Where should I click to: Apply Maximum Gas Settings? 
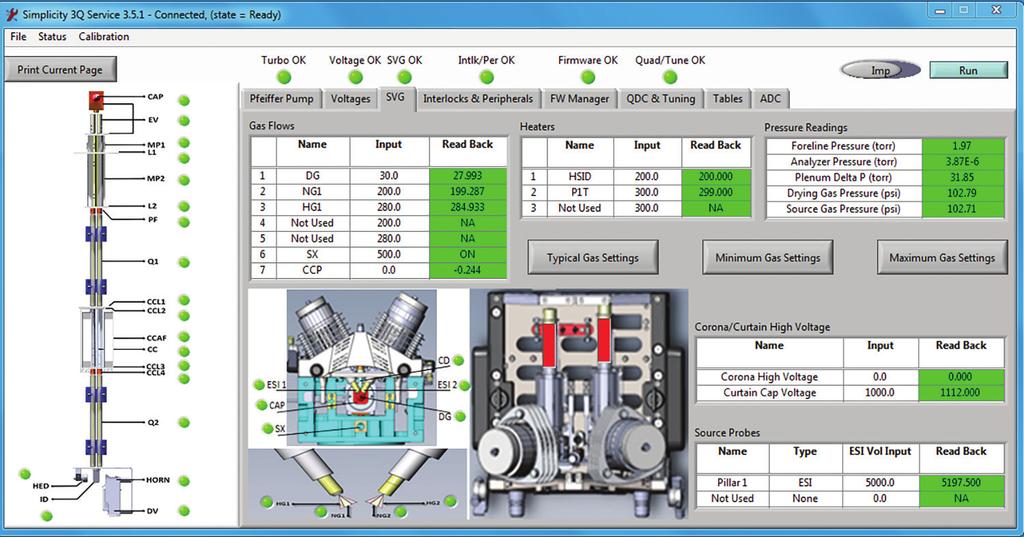(x=942, y=257)
